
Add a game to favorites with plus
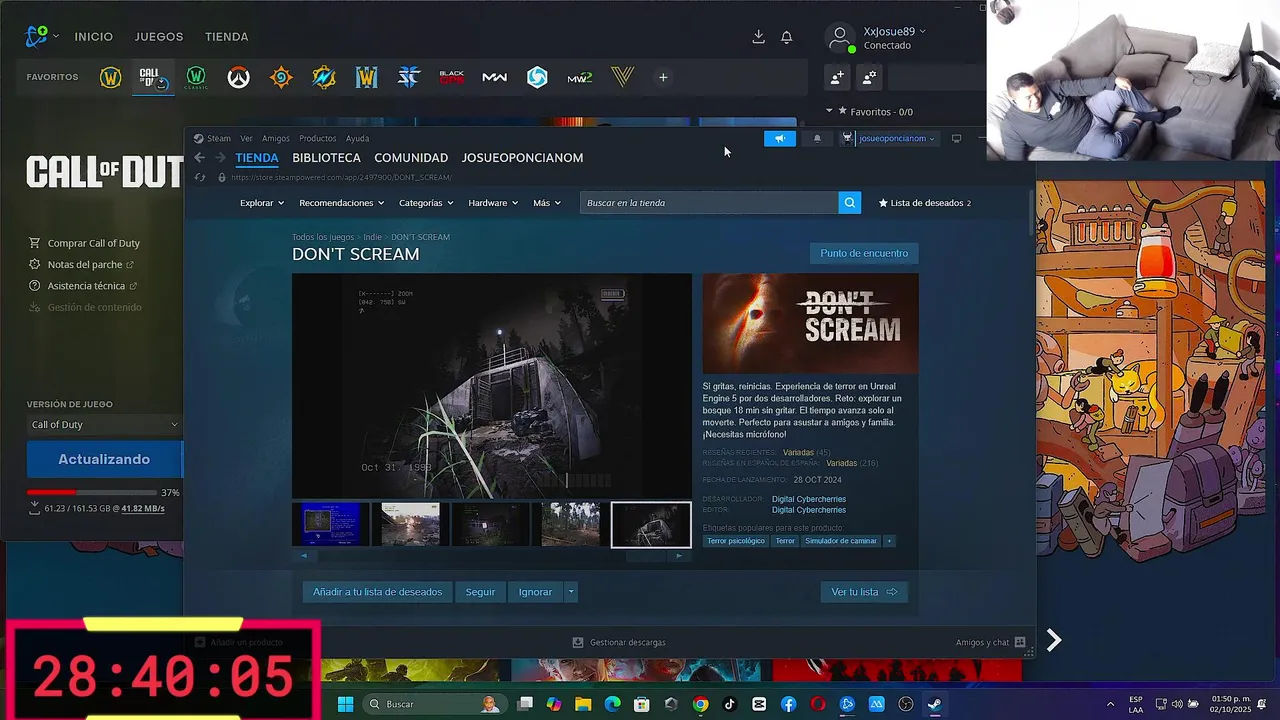663,77
